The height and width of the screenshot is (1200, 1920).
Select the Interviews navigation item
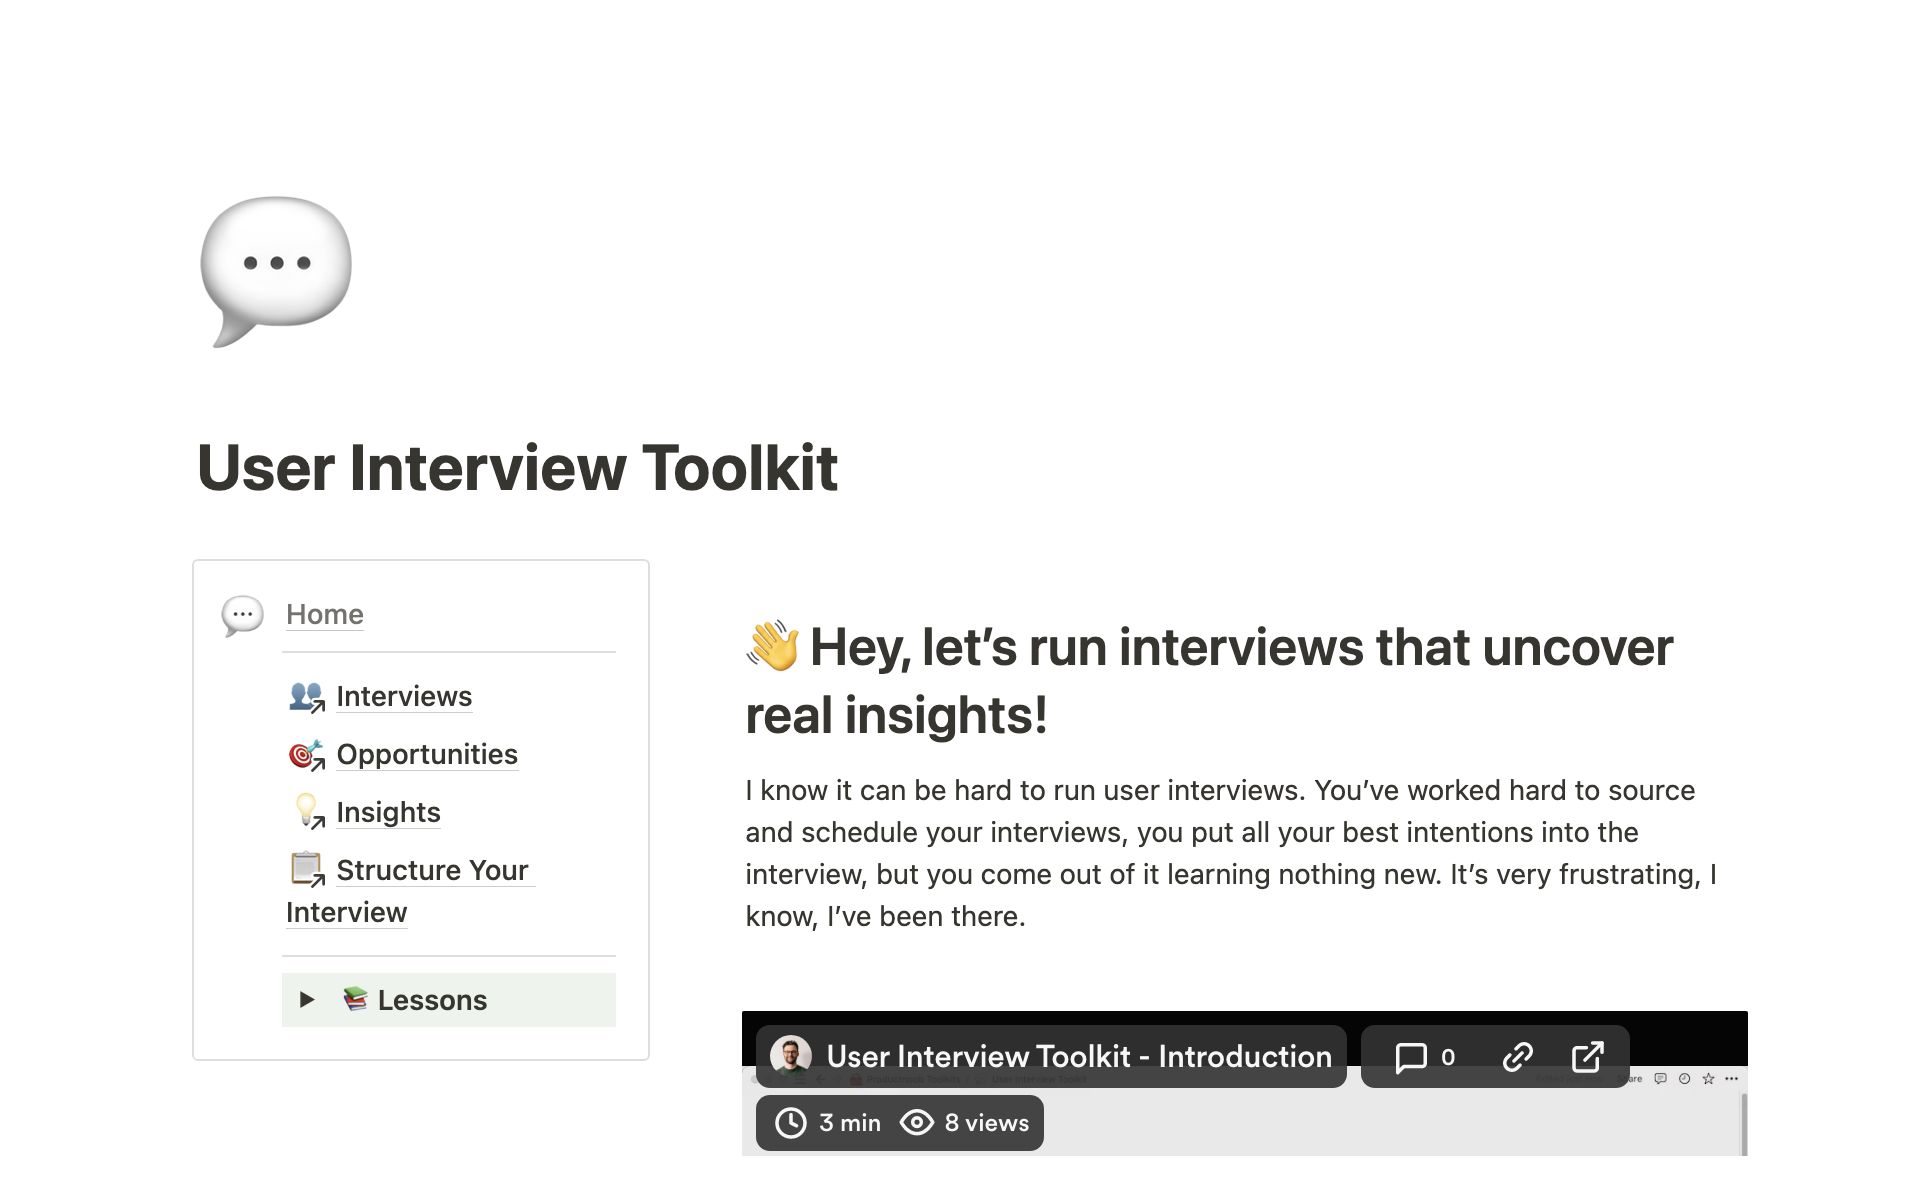tap(404, 695)
